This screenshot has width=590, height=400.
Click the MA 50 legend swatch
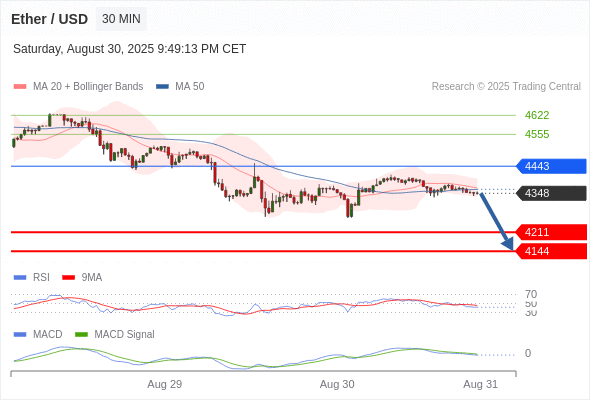(x=162, y=87)
